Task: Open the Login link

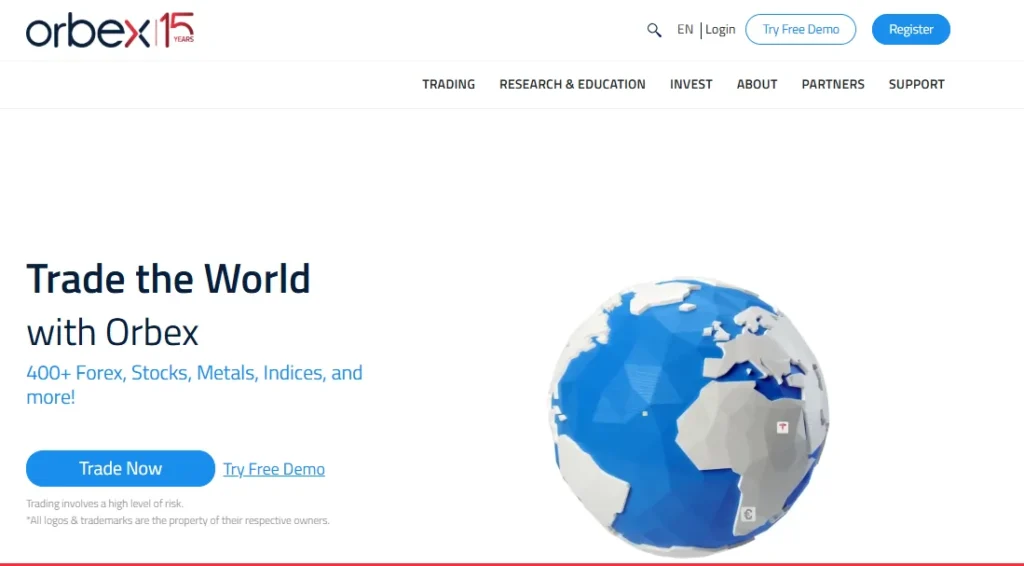Action: 720,29
